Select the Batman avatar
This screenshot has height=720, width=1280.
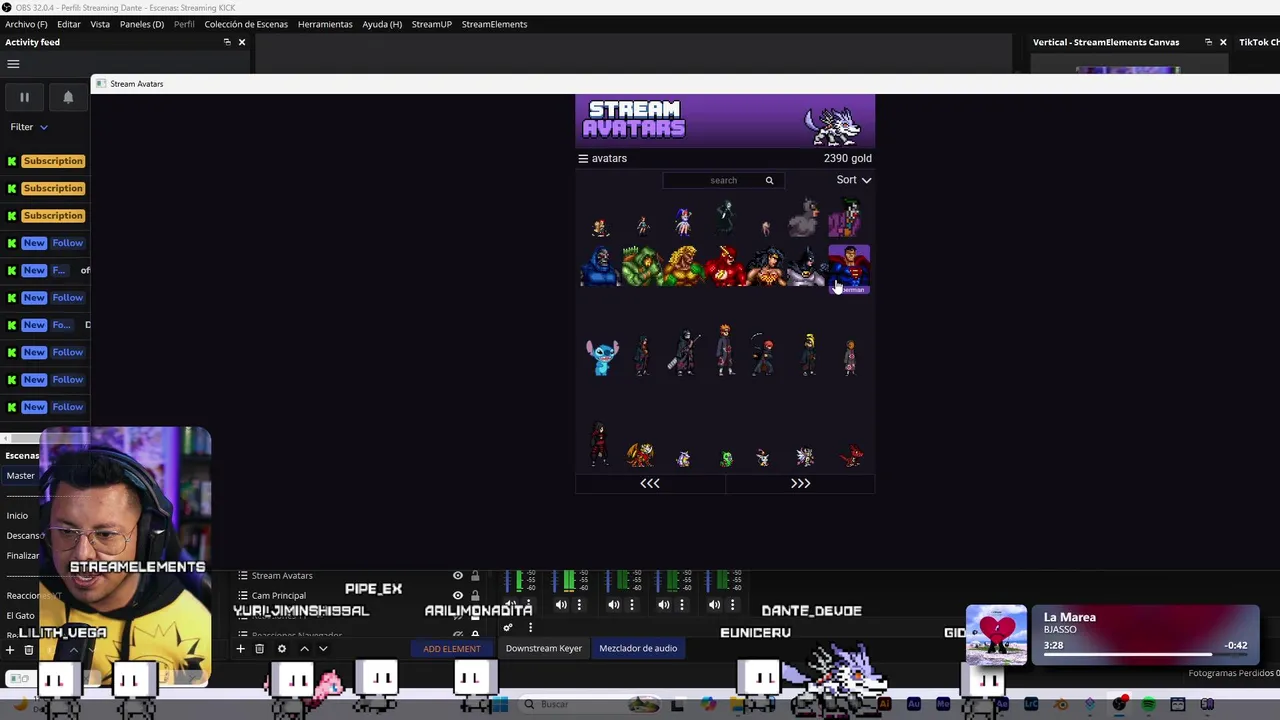[806, 268]
